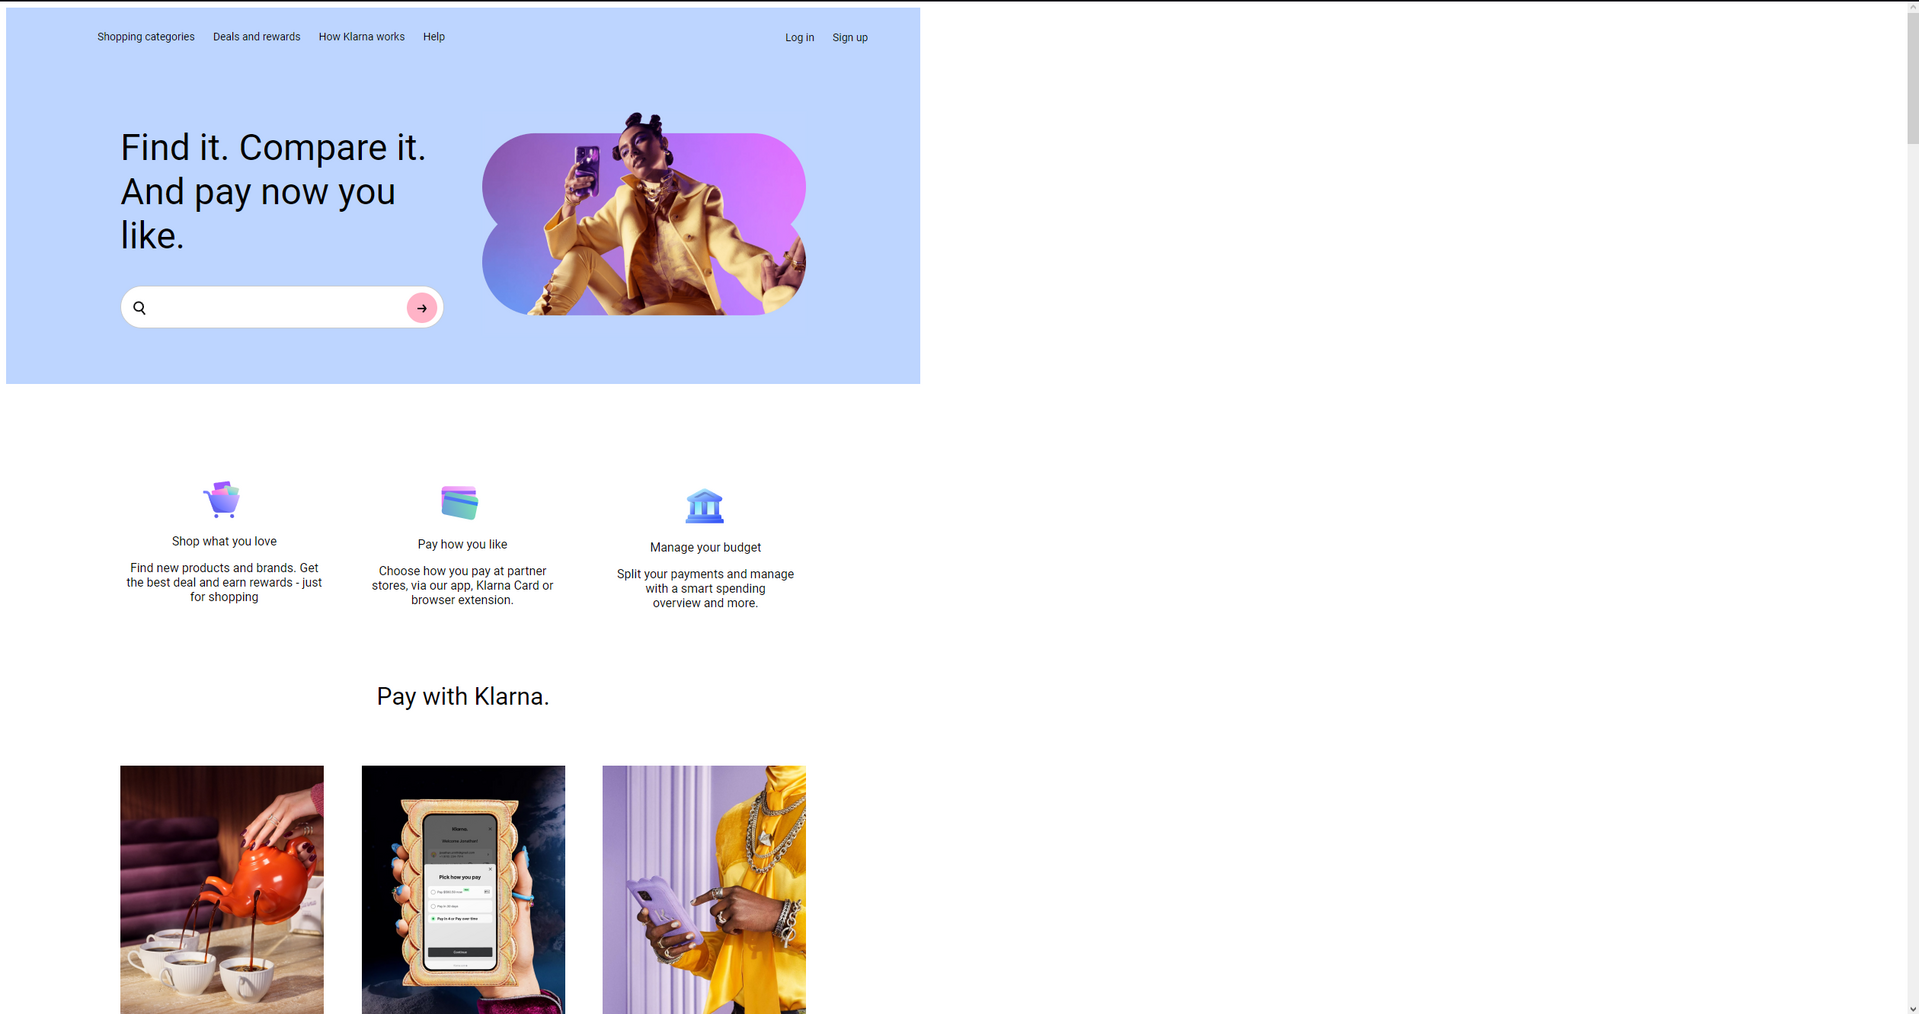Click the credit card icon
The height and width of the screenshot is (1014, 1919).
(x=460, y=502)
